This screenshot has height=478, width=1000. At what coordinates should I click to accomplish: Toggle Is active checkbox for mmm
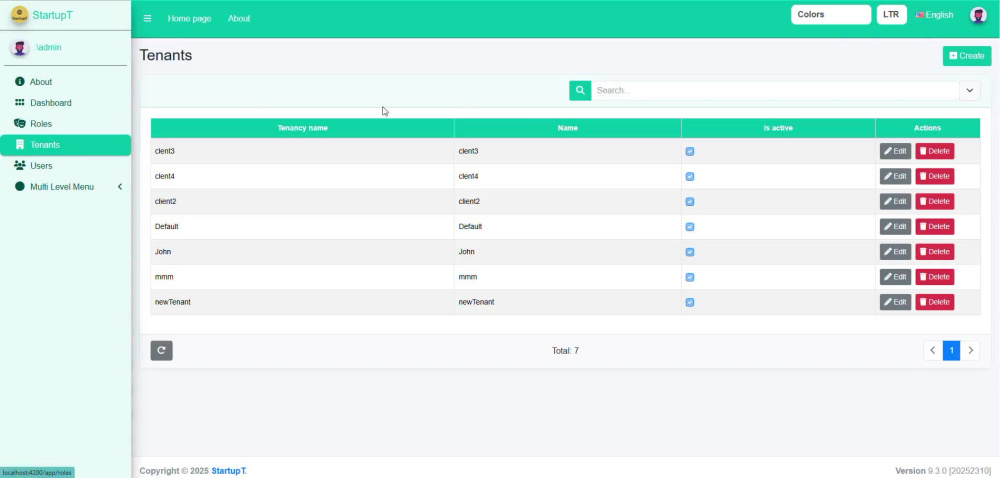pos(689,277)
